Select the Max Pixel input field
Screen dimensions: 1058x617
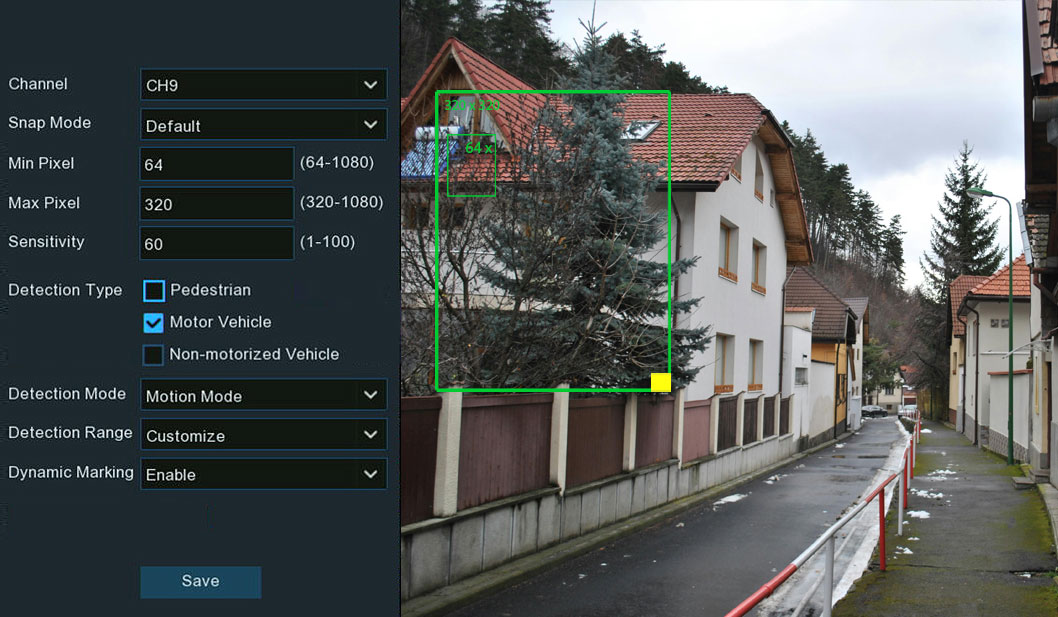(x=216, y=203)
